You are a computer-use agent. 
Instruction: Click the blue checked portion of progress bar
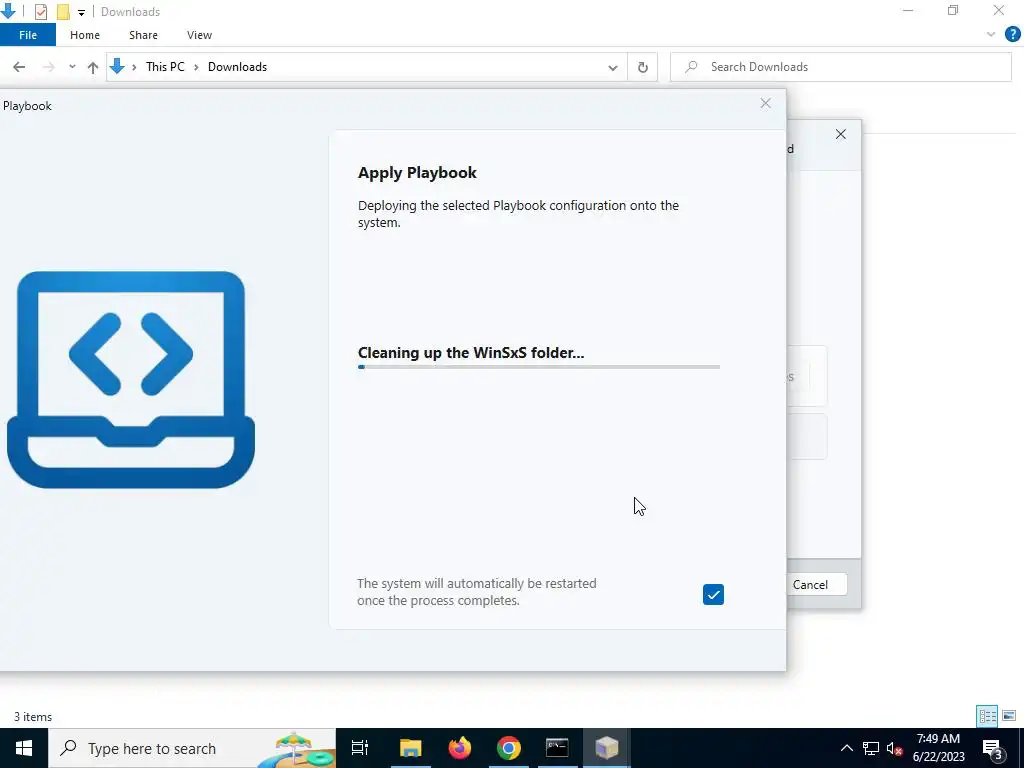(x=361, y=367)
